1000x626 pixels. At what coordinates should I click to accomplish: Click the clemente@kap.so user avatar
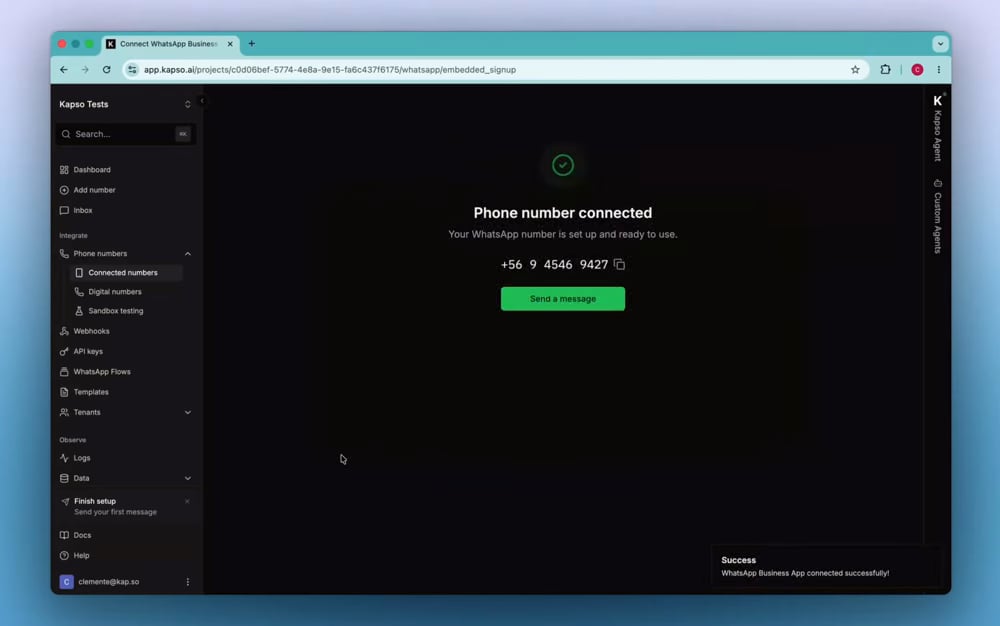(66, 582)
